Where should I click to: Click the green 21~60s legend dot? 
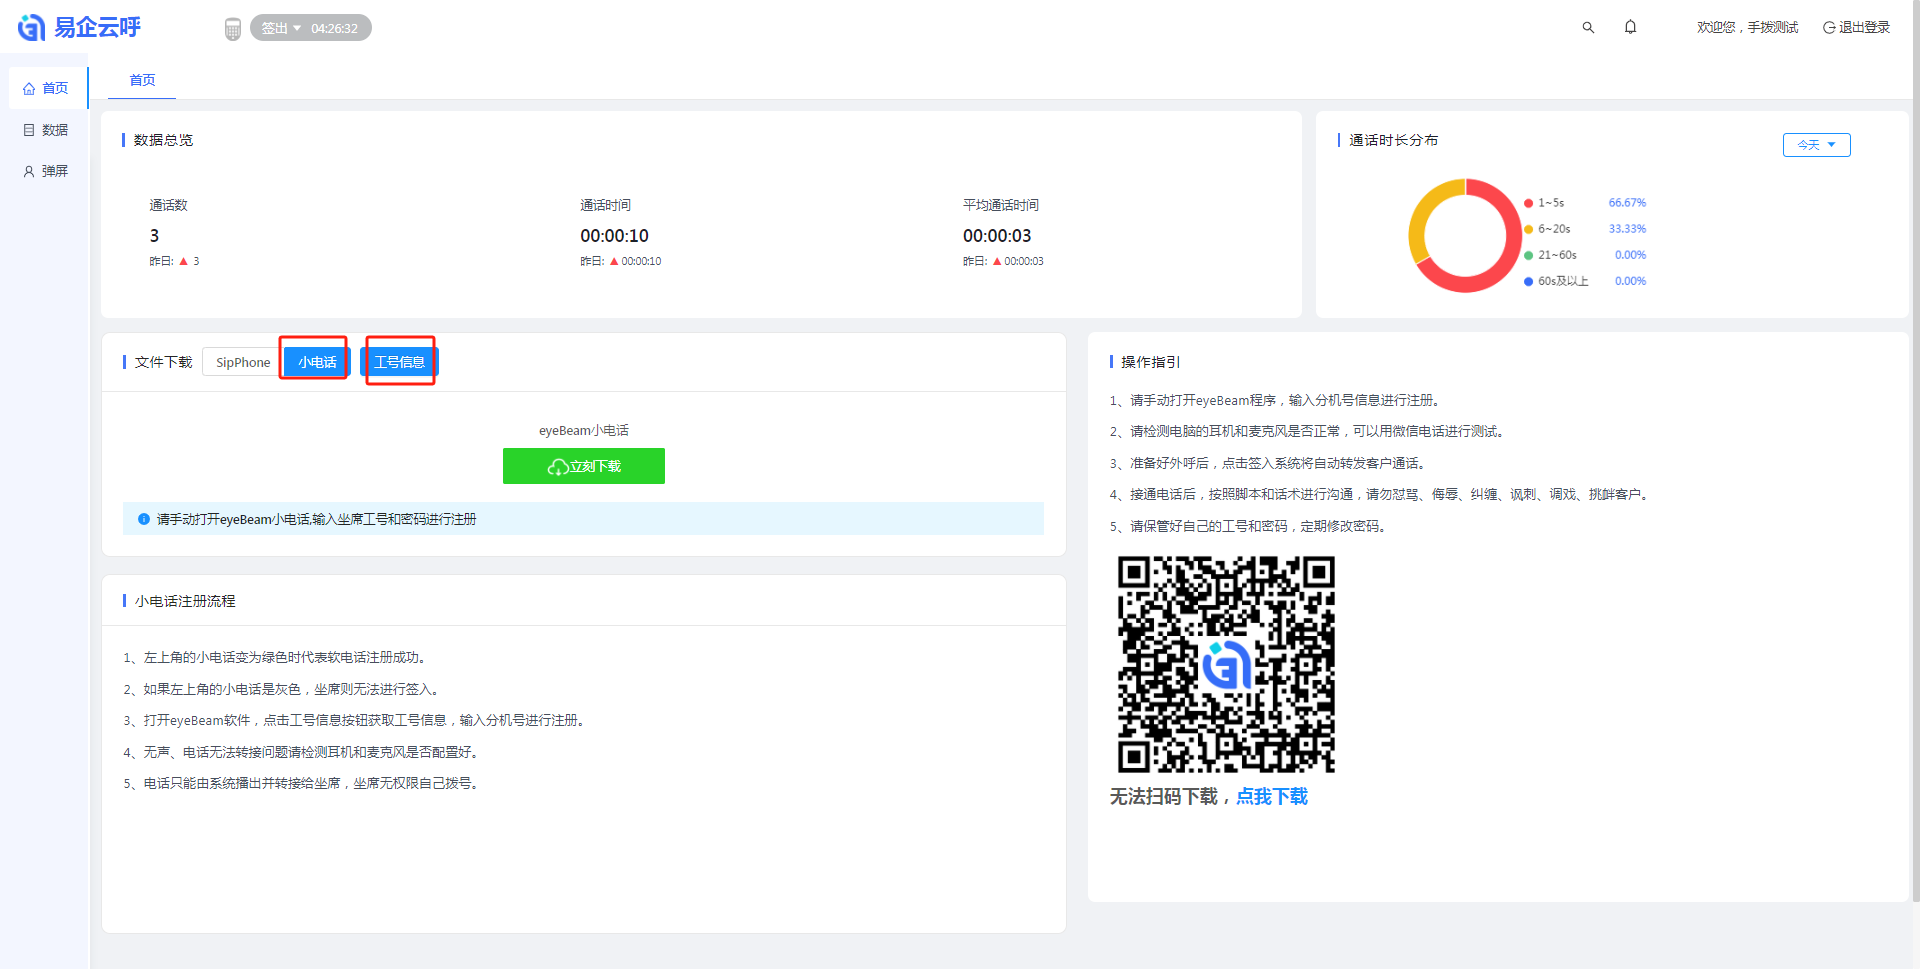(1528, 255)
